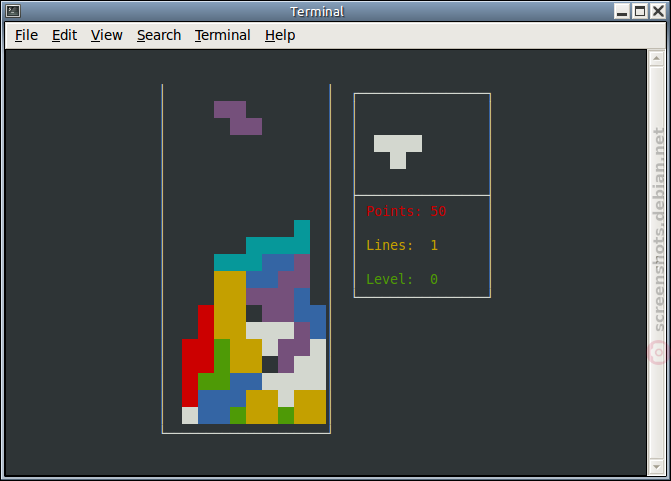Close the Terminal window
The height and width of the screenshot is (481, 671).
pos(658,11)
